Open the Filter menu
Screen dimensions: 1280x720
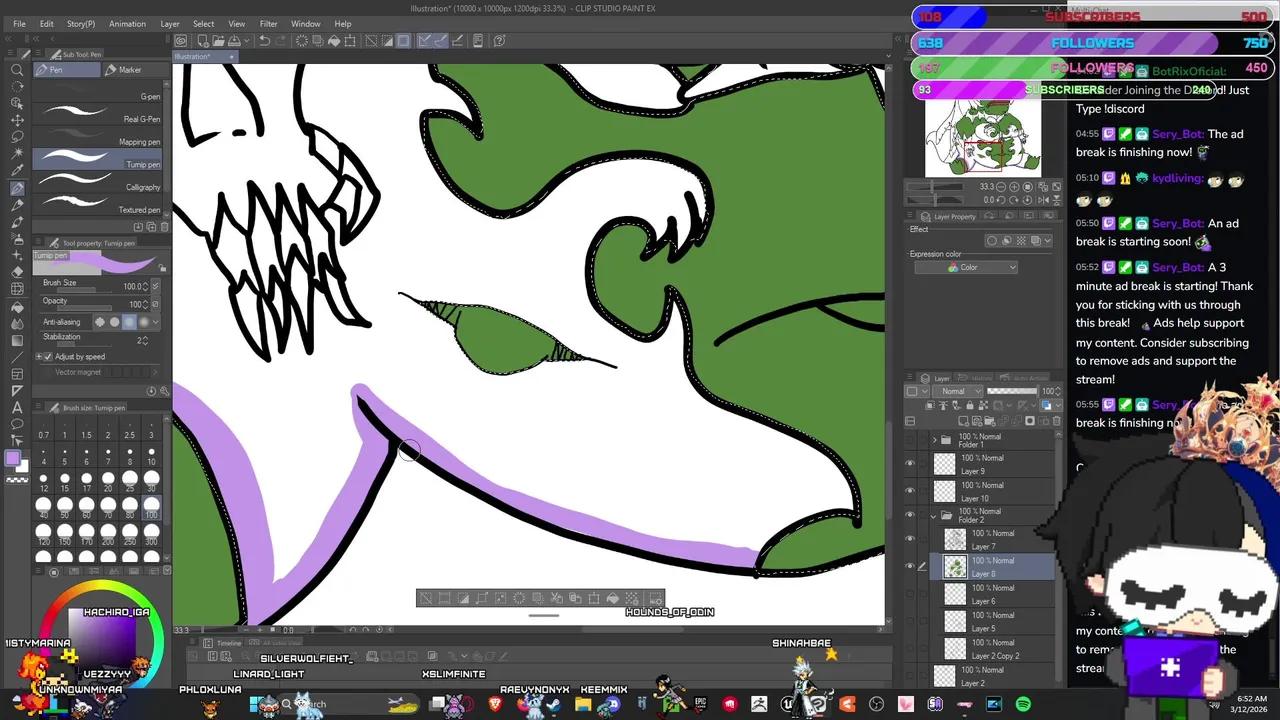[x=268, y=23]
